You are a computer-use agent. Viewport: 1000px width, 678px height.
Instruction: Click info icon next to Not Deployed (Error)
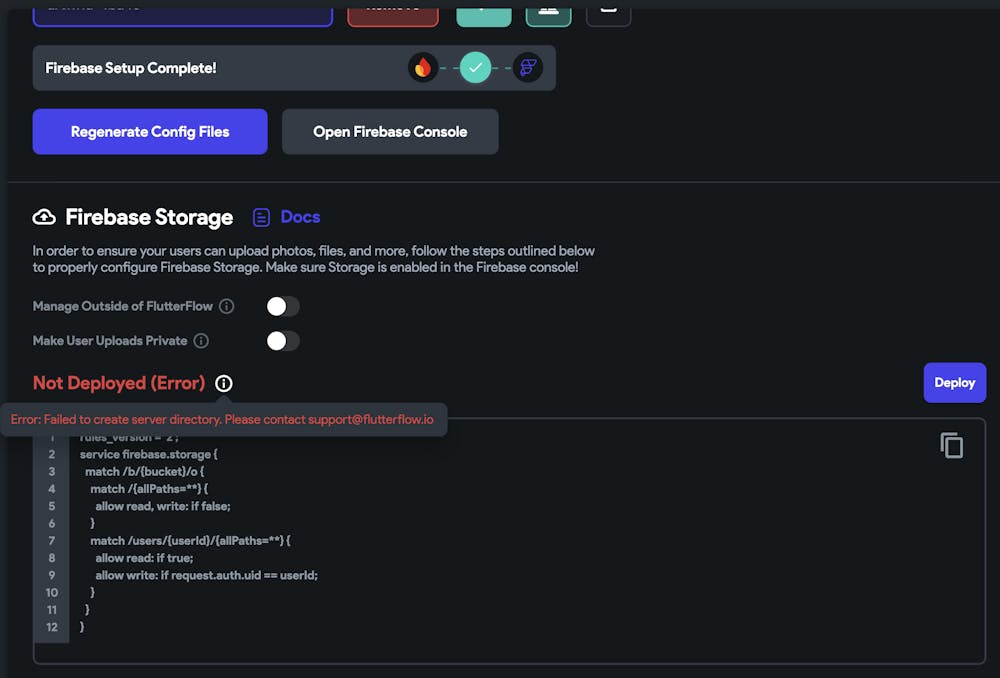224,383
